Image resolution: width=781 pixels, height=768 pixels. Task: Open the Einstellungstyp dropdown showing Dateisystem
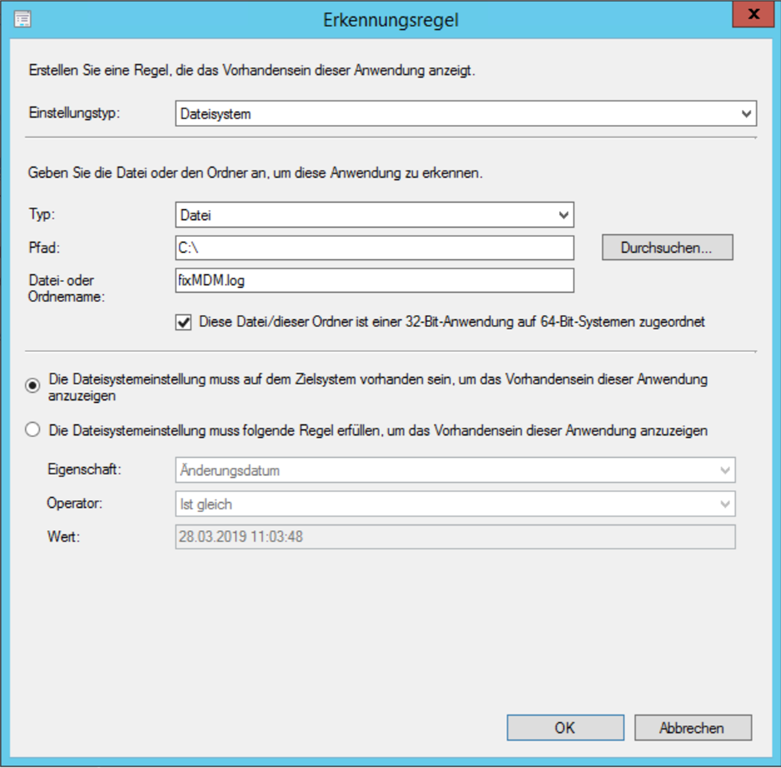pyautogui.click(x=465, y=114)
